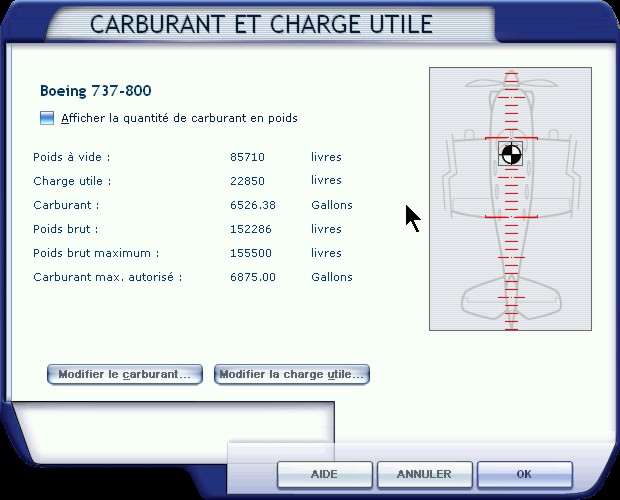Open 'Modifier la charge utile...' dialog

tap(292, 374)
